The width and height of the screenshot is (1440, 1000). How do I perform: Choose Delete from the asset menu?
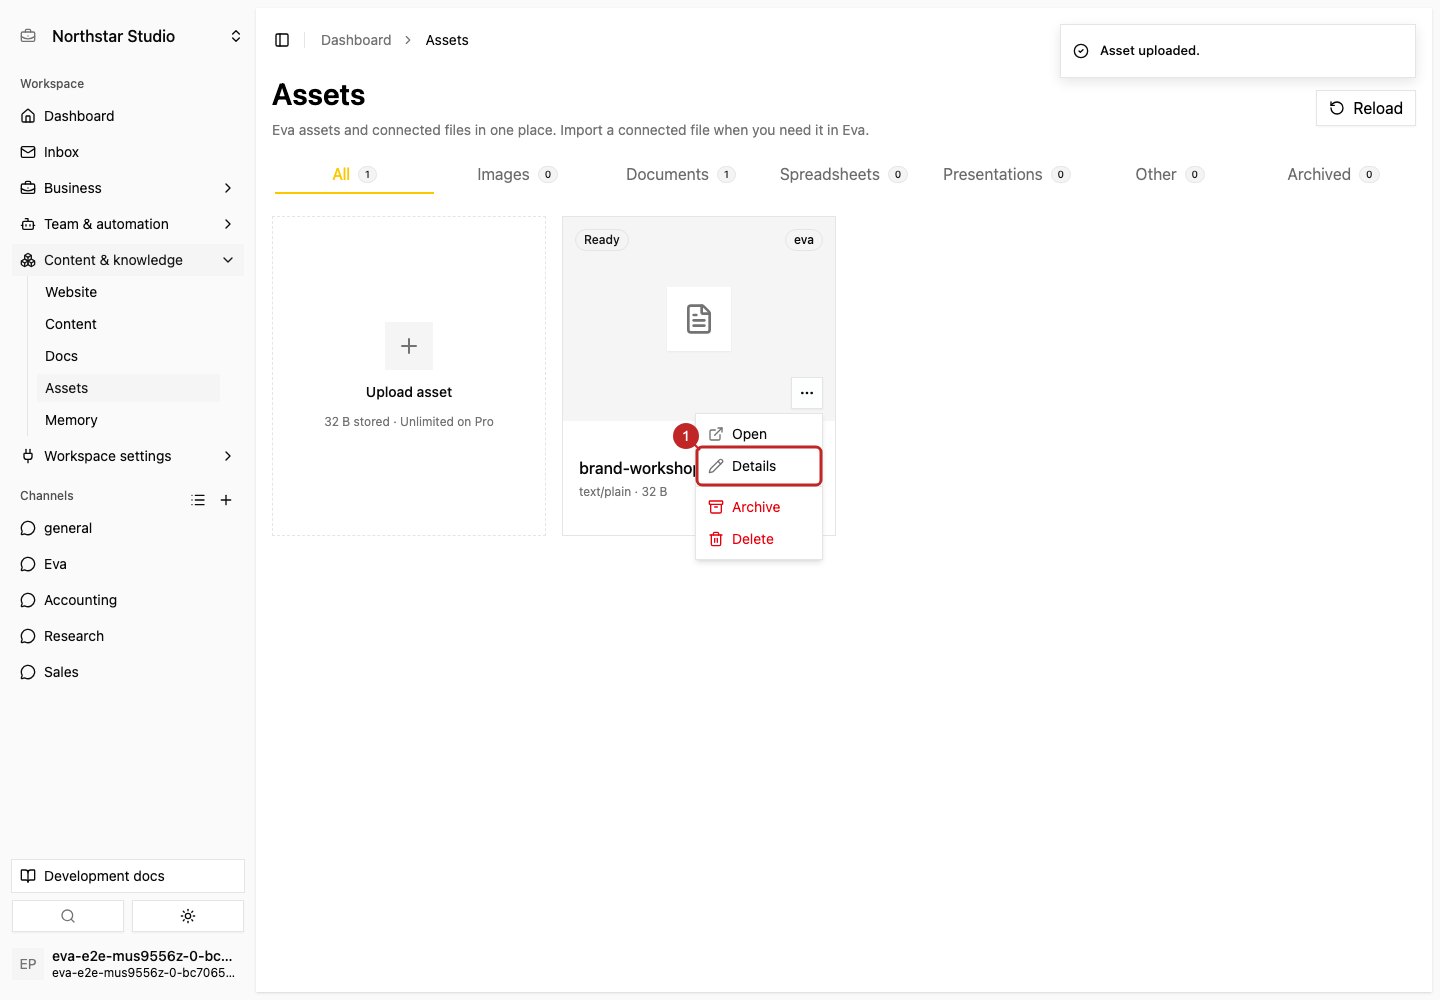pos(759,539)
